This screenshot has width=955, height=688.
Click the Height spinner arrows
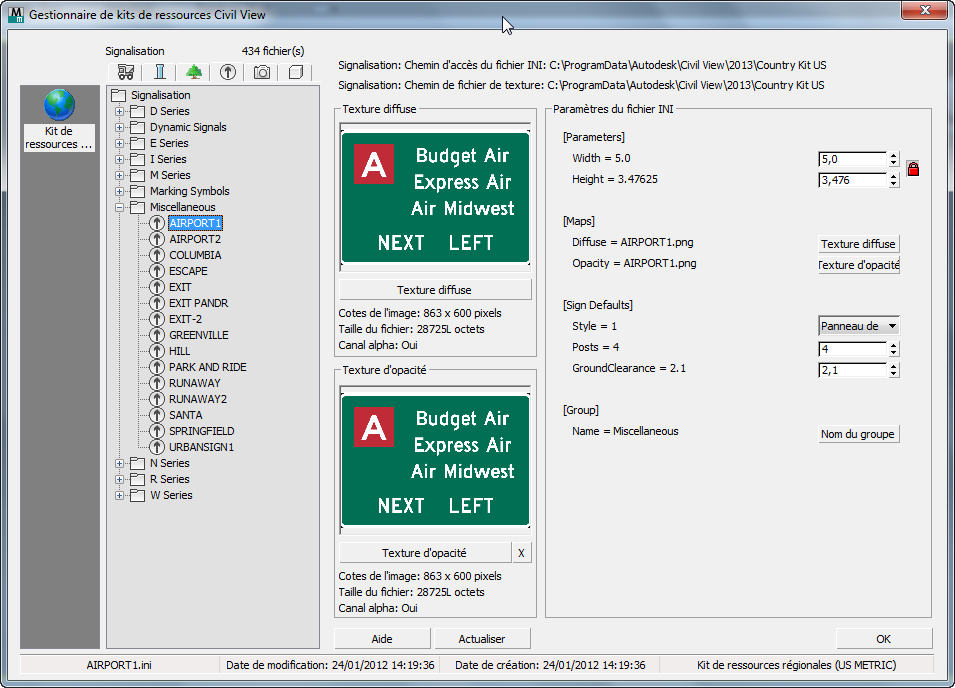tap(893, 180)
